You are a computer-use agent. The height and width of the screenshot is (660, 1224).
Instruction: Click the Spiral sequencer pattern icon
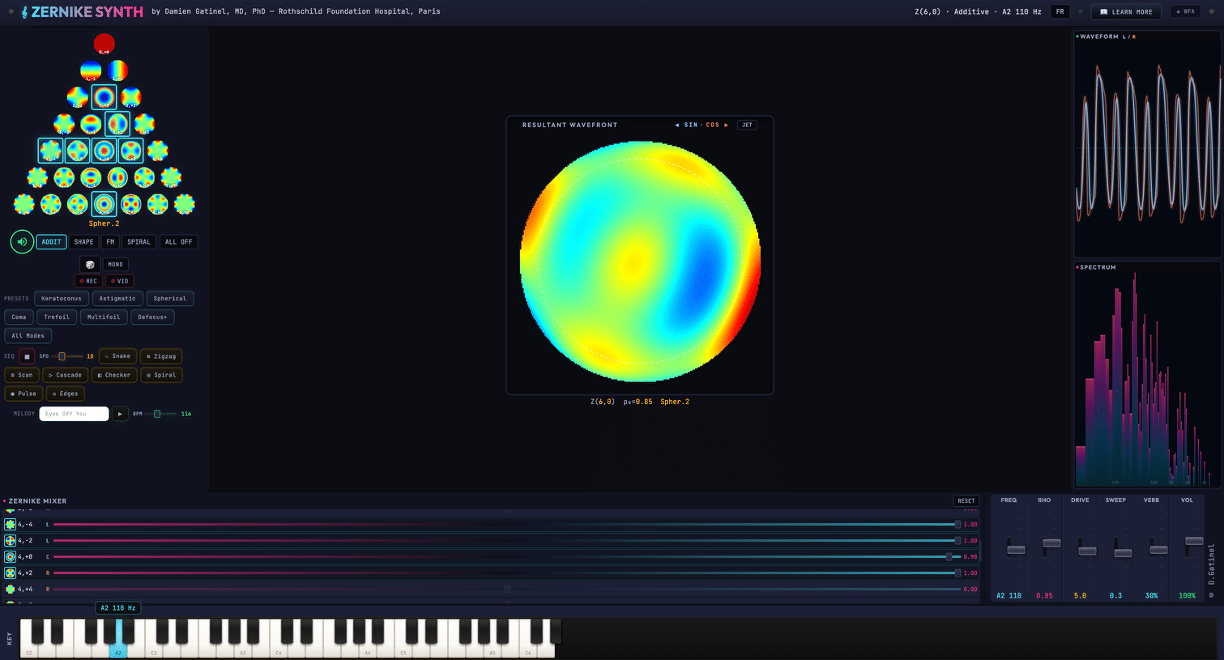coord(161,374)
